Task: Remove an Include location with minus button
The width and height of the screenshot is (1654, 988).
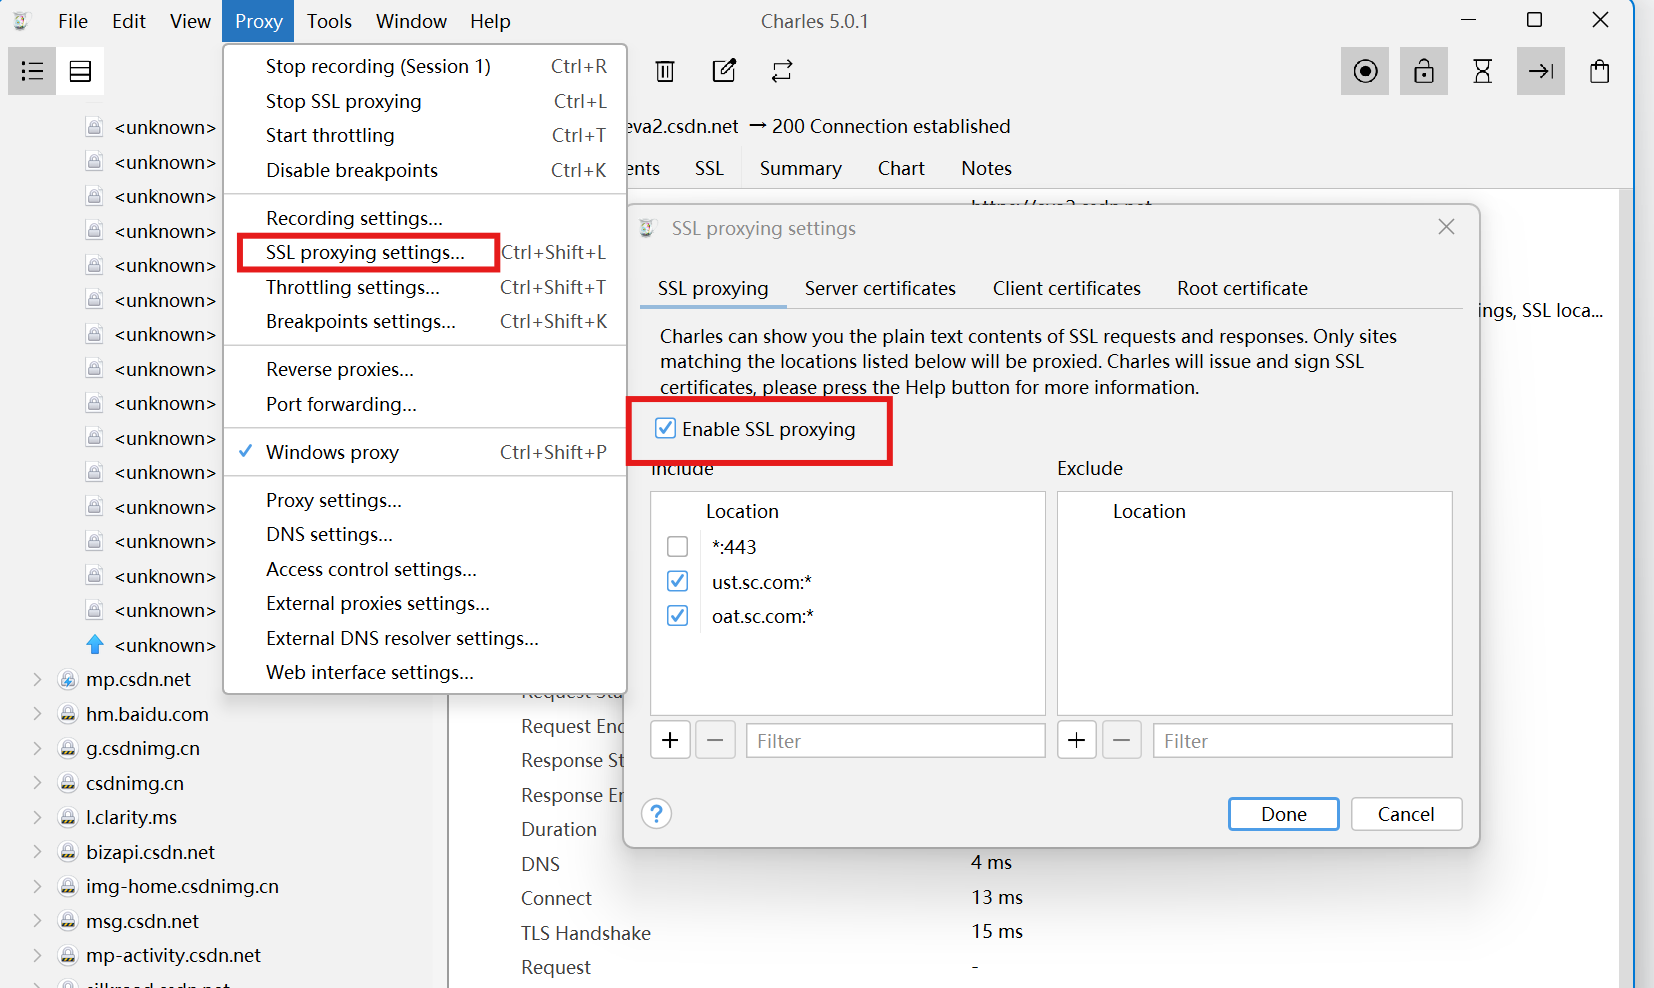Action: pyautogui.click(x=715, y=740)
